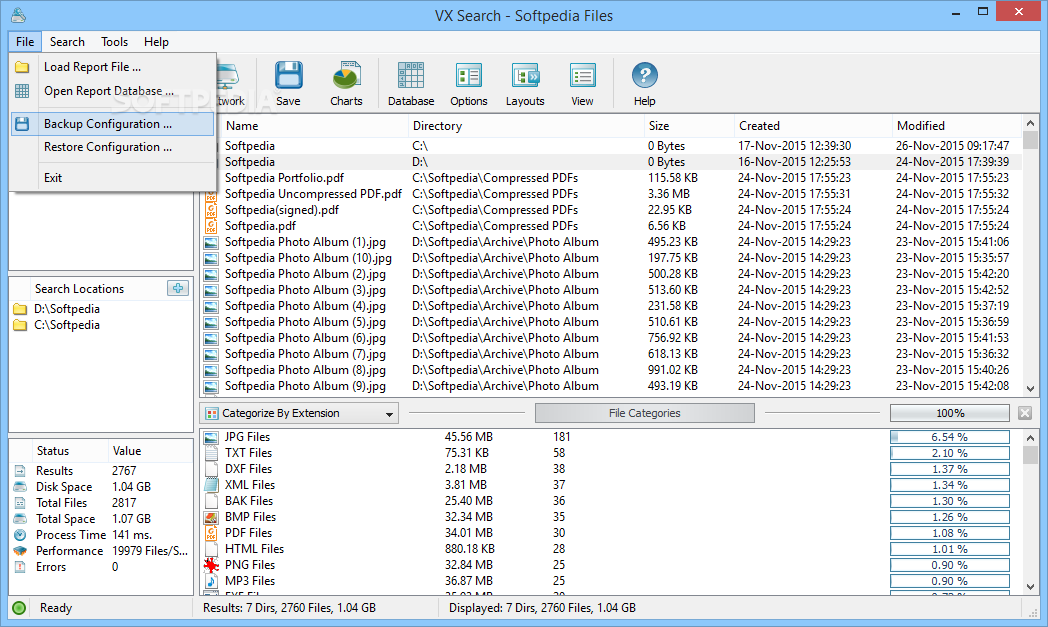Select the HTML Files category row

[611, 549]
